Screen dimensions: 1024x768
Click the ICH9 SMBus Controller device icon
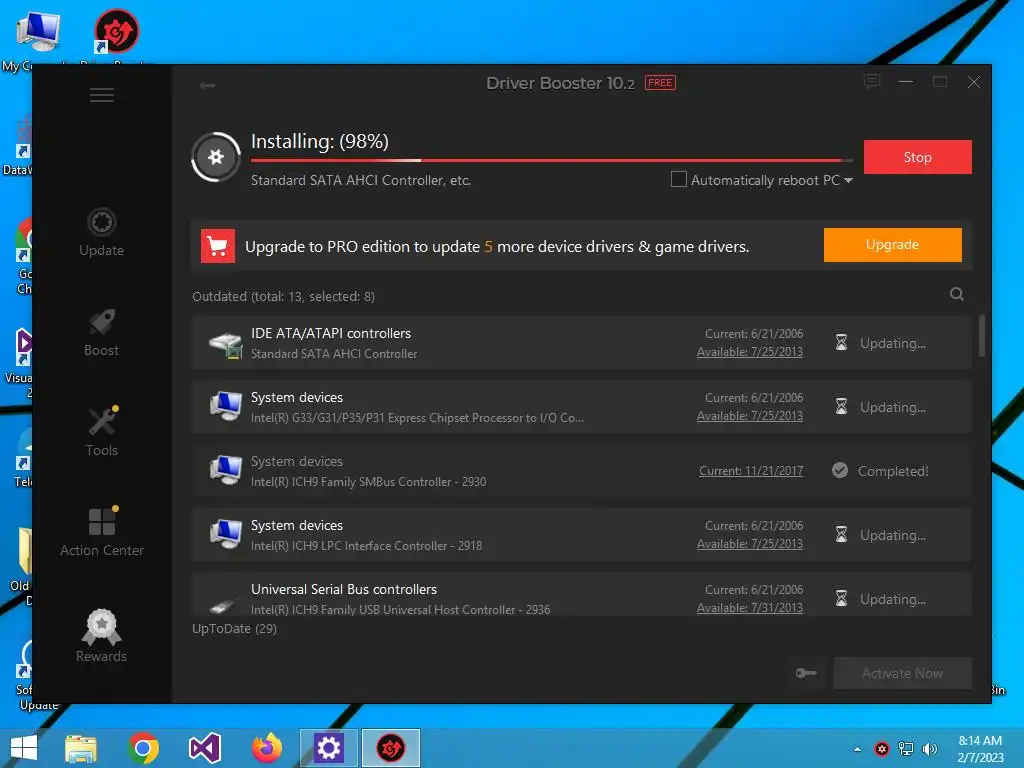point(225,471)
